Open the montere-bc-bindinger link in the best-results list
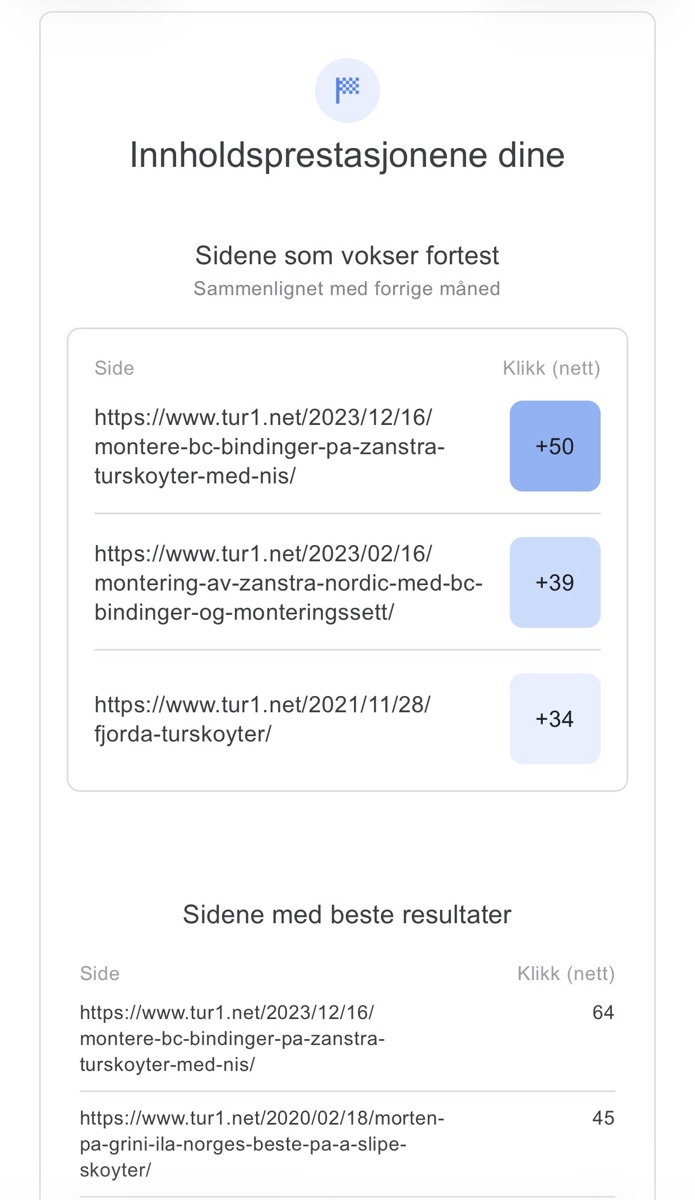This screenshot has height=1200, width=695. 232,1038
